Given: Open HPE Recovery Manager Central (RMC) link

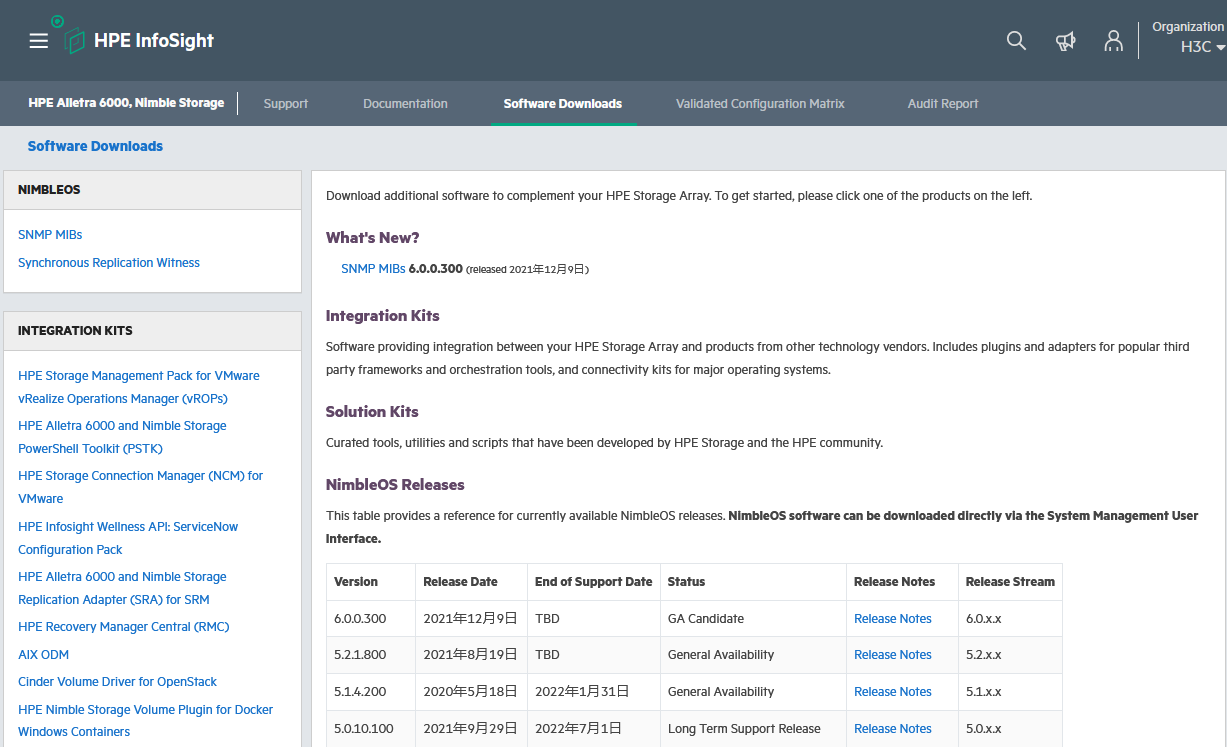Looking at the screenshot, I should click(x=124, y=627).
